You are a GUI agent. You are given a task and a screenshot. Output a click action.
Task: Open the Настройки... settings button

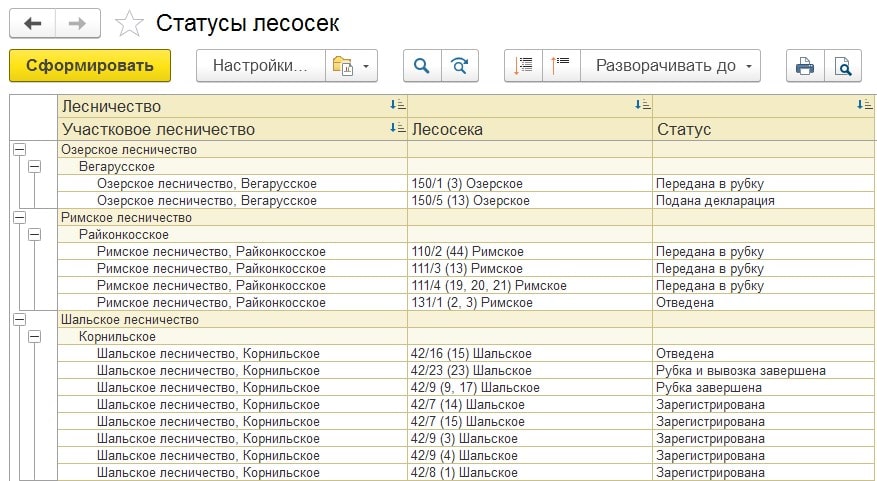[x=261, y=66]
